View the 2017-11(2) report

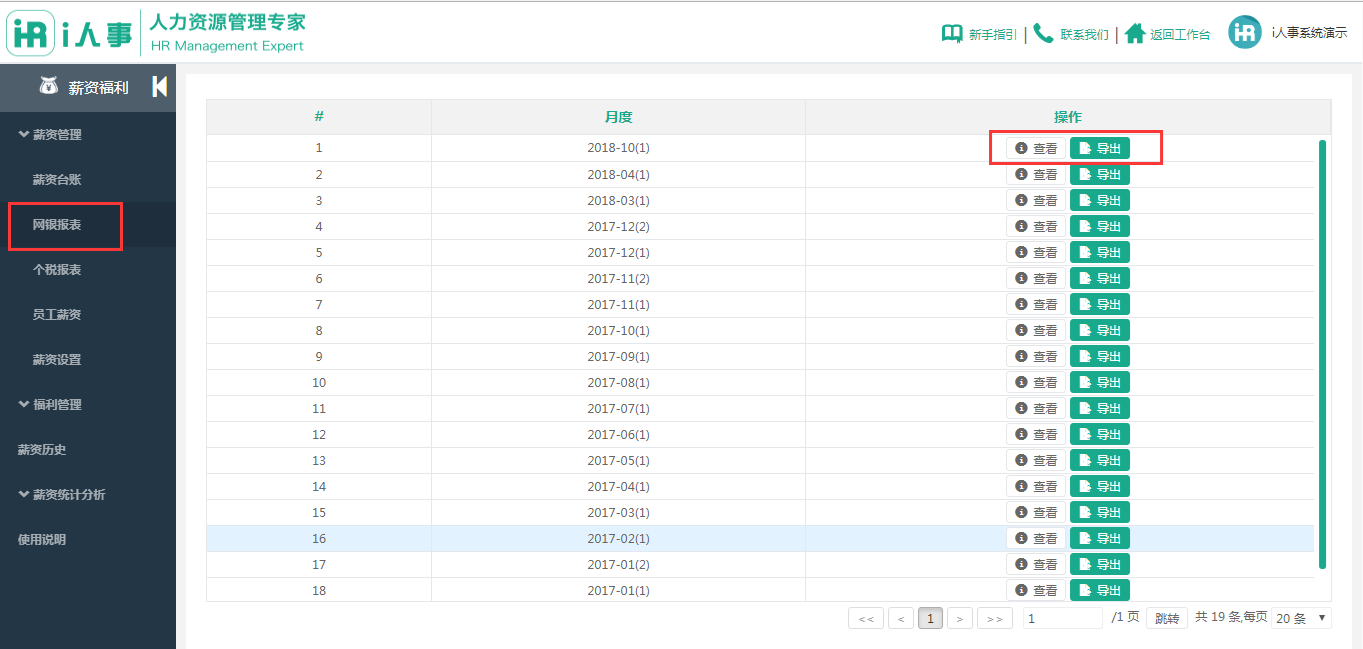(x=1036, y=278)
